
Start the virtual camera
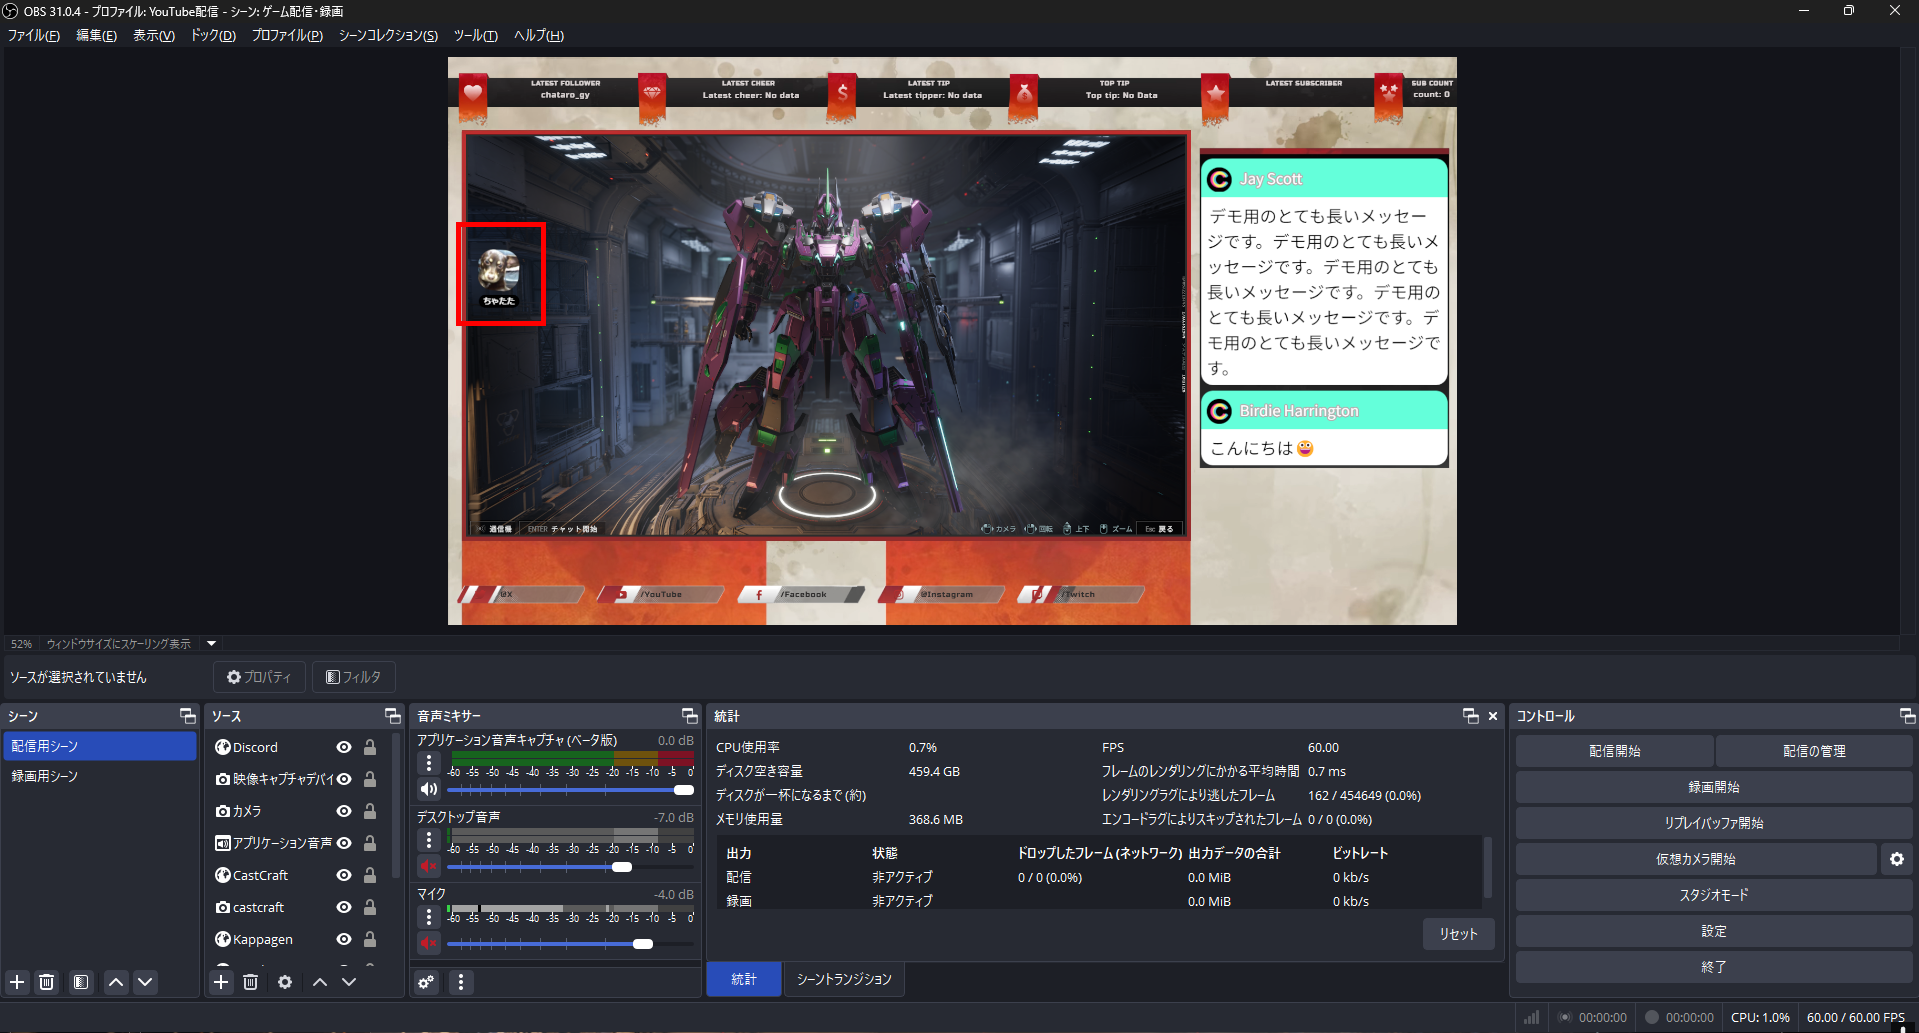click(1696, 859)
